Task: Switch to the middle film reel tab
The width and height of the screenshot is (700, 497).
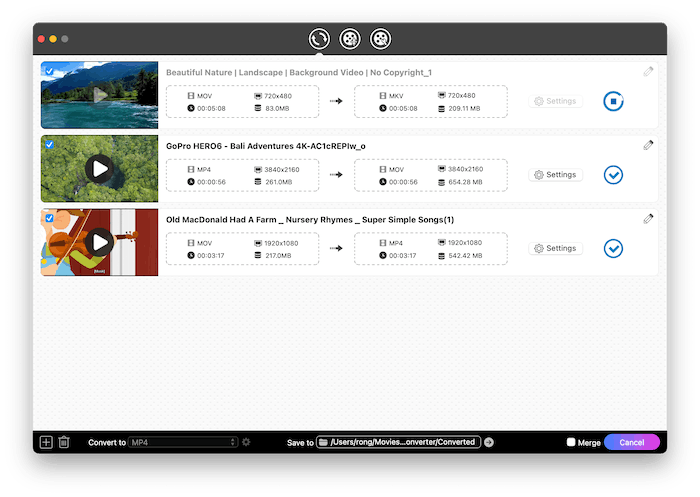Action: pyautogui.click(x=349, y=39)
